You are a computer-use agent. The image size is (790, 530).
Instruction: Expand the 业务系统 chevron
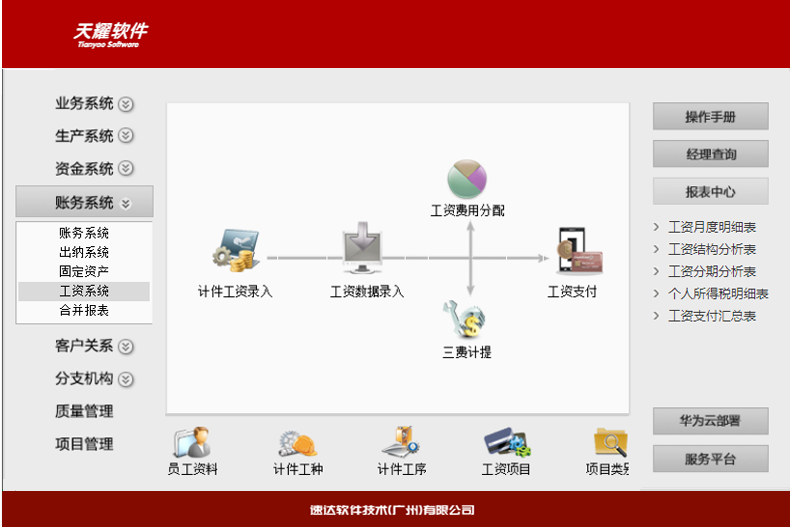(x=126, y=104)
